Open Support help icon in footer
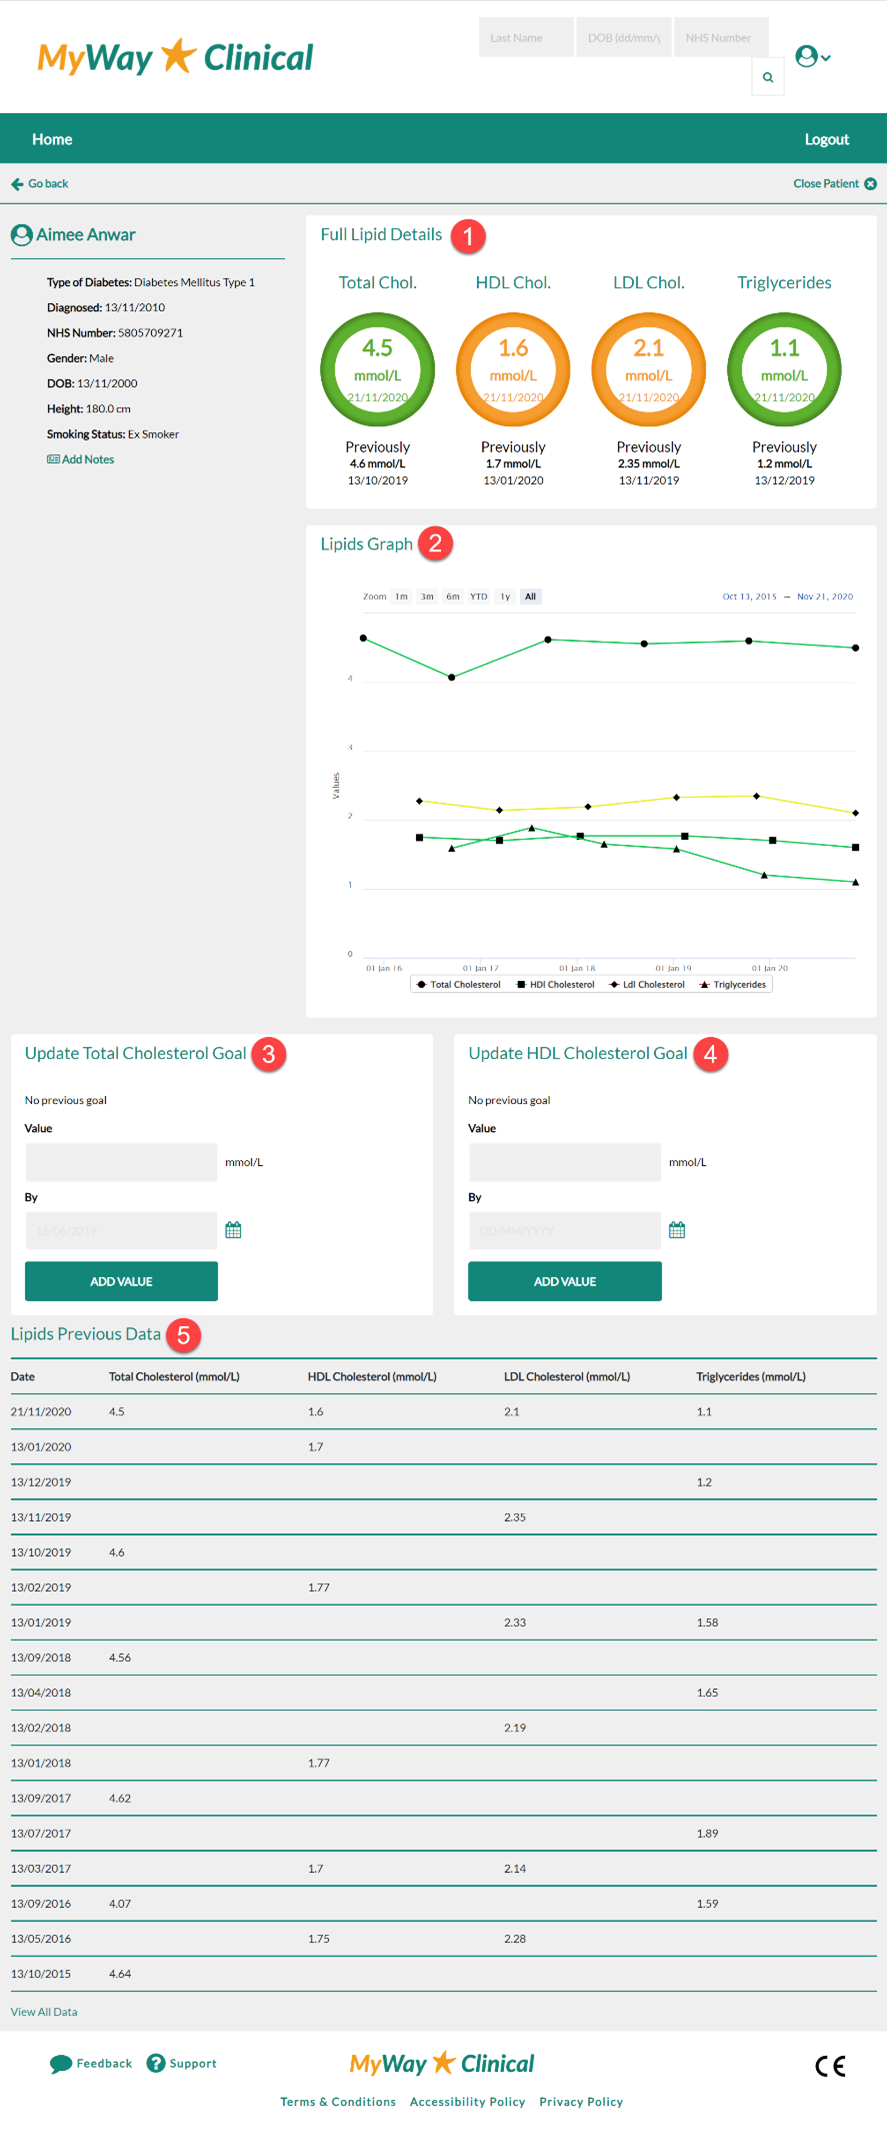 [x=156, y=2063]
